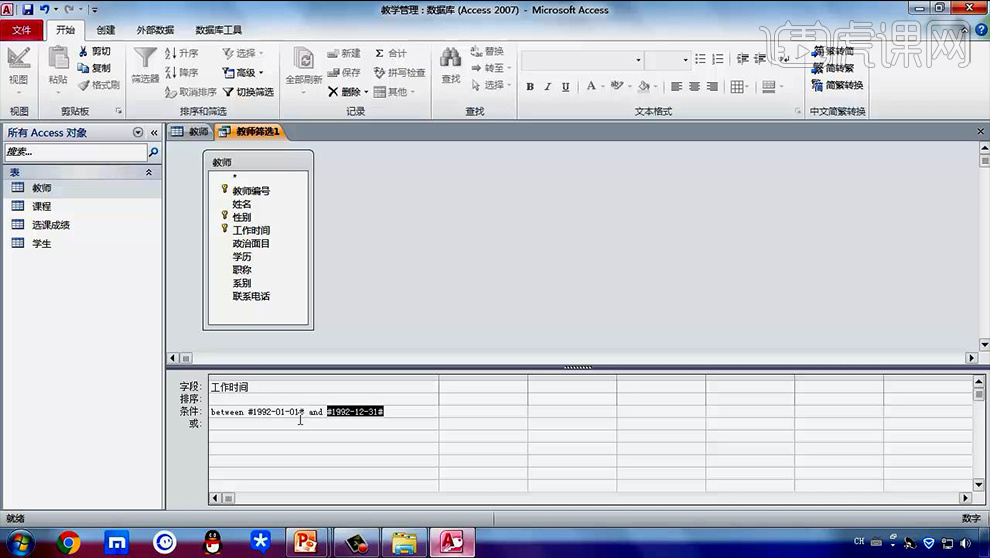
Task: Run Spelling check (拼写检查)
Action: [399, 73]
